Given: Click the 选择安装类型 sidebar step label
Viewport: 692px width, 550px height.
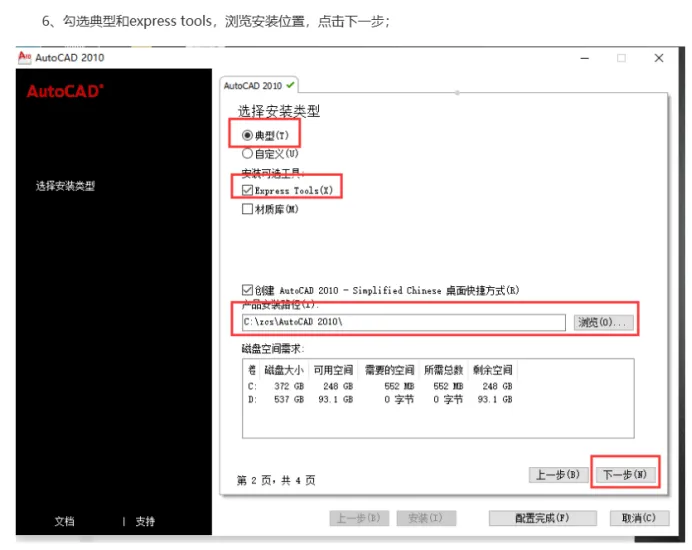Looking at the screenshot, I should coord(65,186).
